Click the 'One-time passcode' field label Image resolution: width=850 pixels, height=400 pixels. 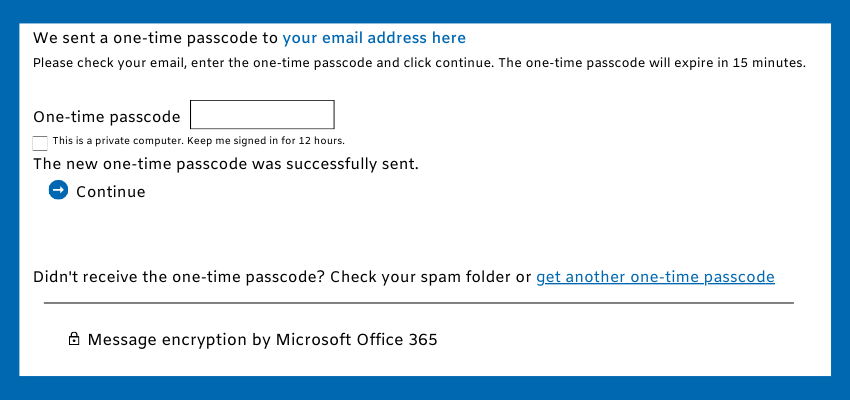click(x=106, y=117)
